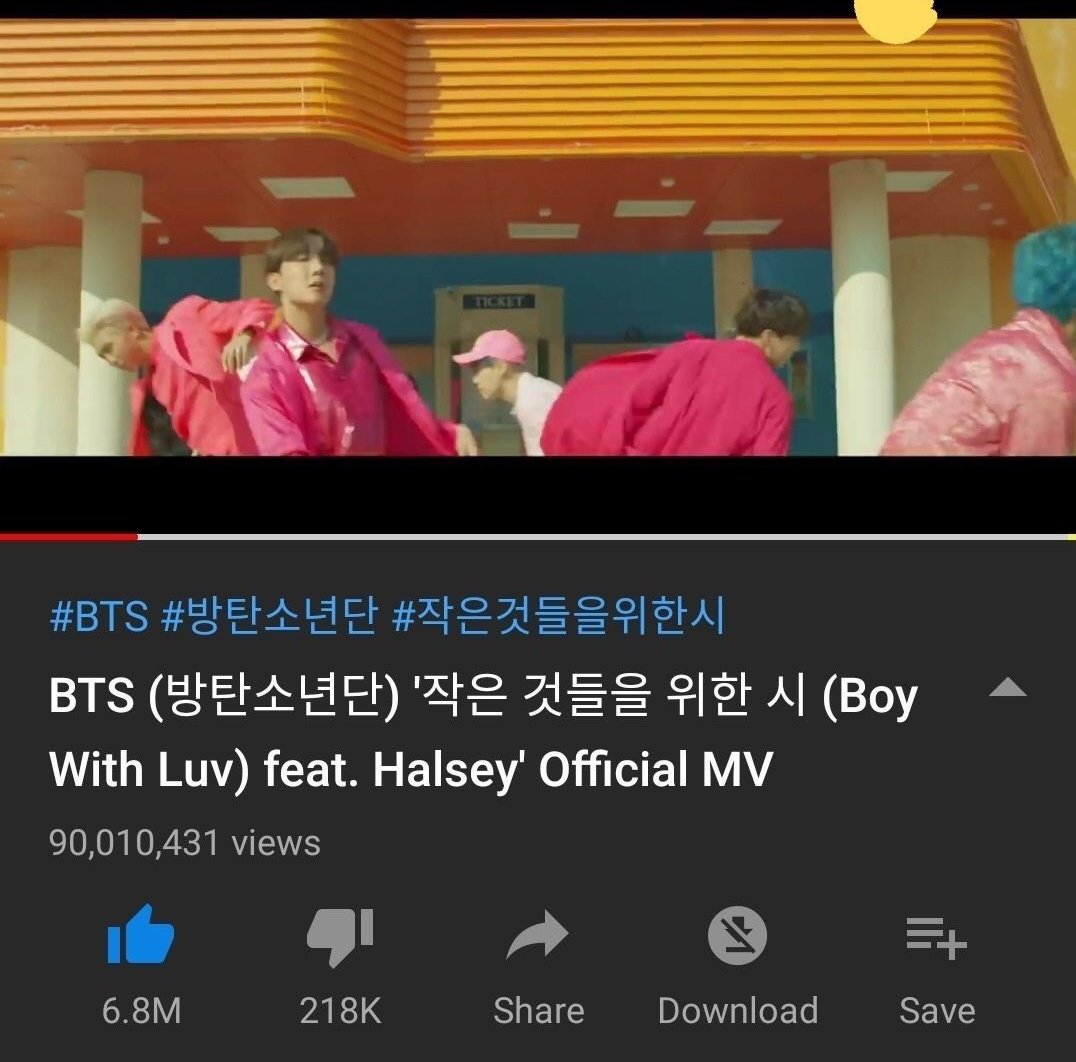Click the 6.8M likes count label
This screenshot has width=1076, height=1062.
[x=141, y=1011]
